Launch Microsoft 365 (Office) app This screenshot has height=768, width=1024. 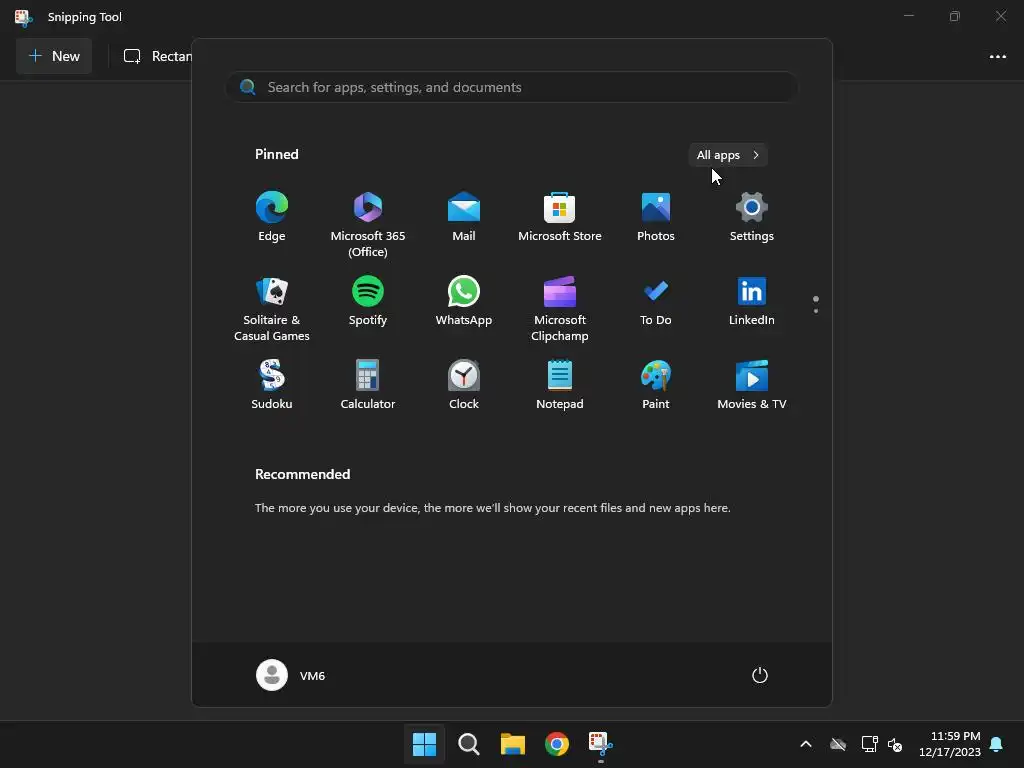[x=368, y=224]
